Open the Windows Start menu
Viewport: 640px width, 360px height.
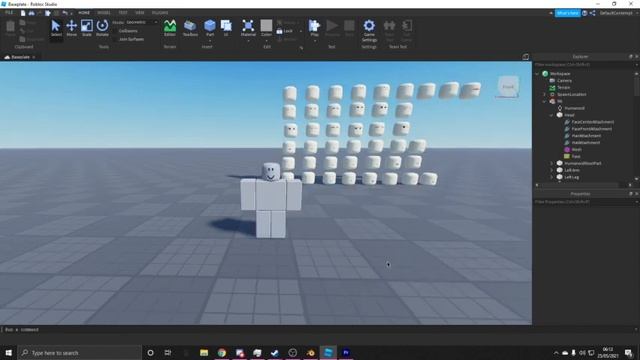[9, 353]
